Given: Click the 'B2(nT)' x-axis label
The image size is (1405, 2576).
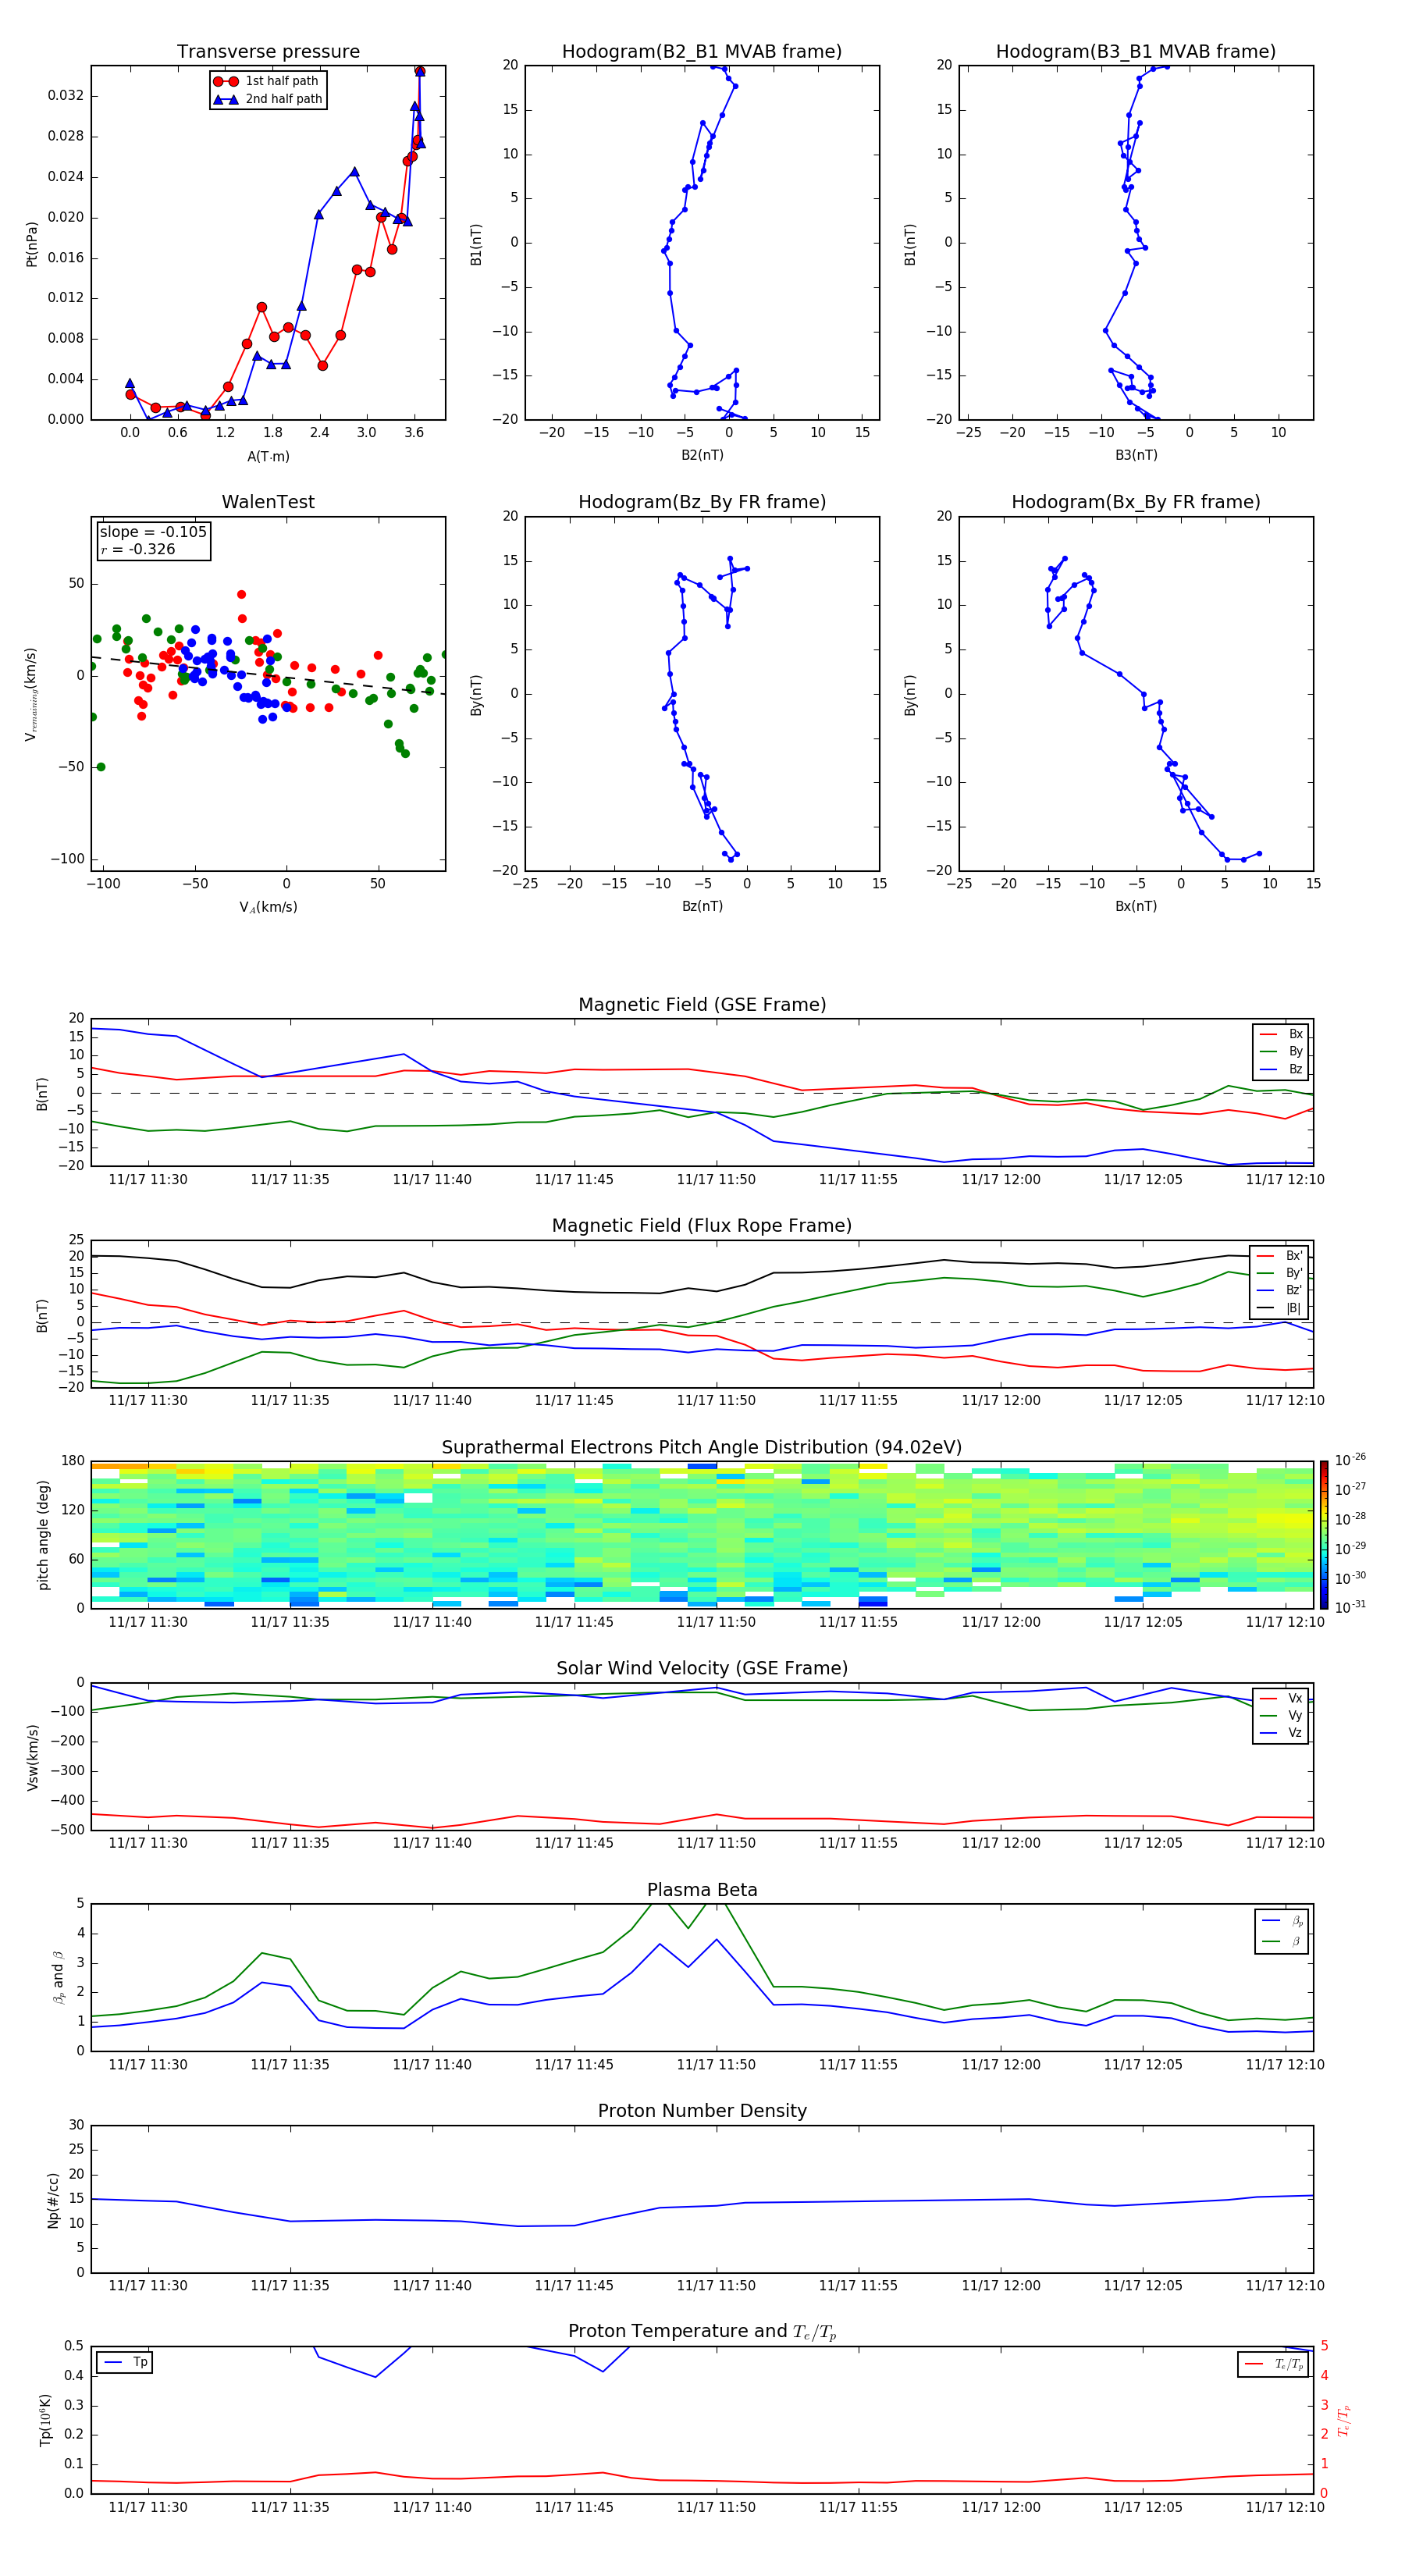Looking at the screenshot, I should coord(702,455).
